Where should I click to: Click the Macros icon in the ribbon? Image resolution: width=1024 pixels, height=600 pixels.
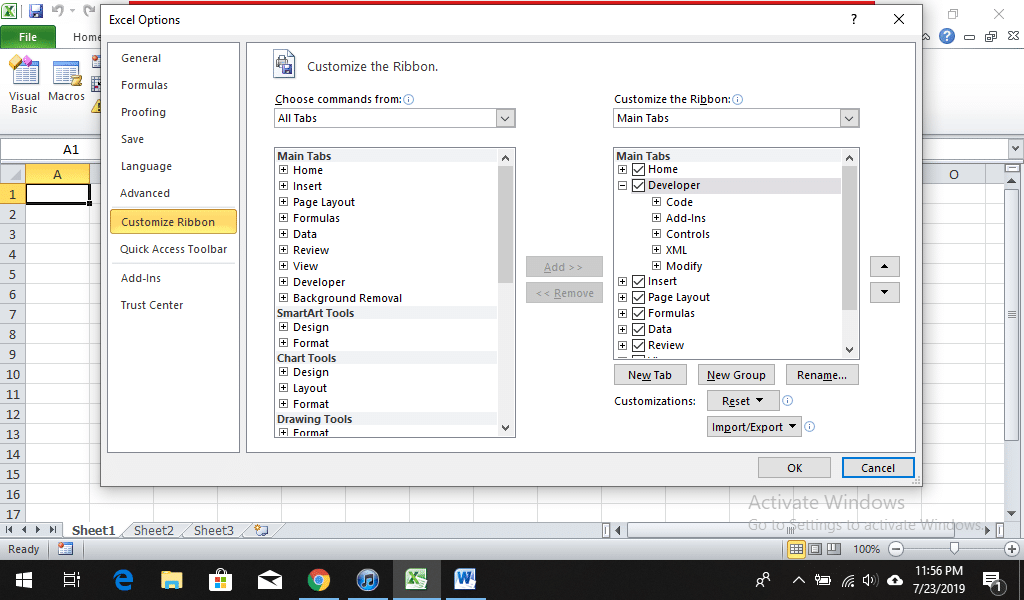67,82
